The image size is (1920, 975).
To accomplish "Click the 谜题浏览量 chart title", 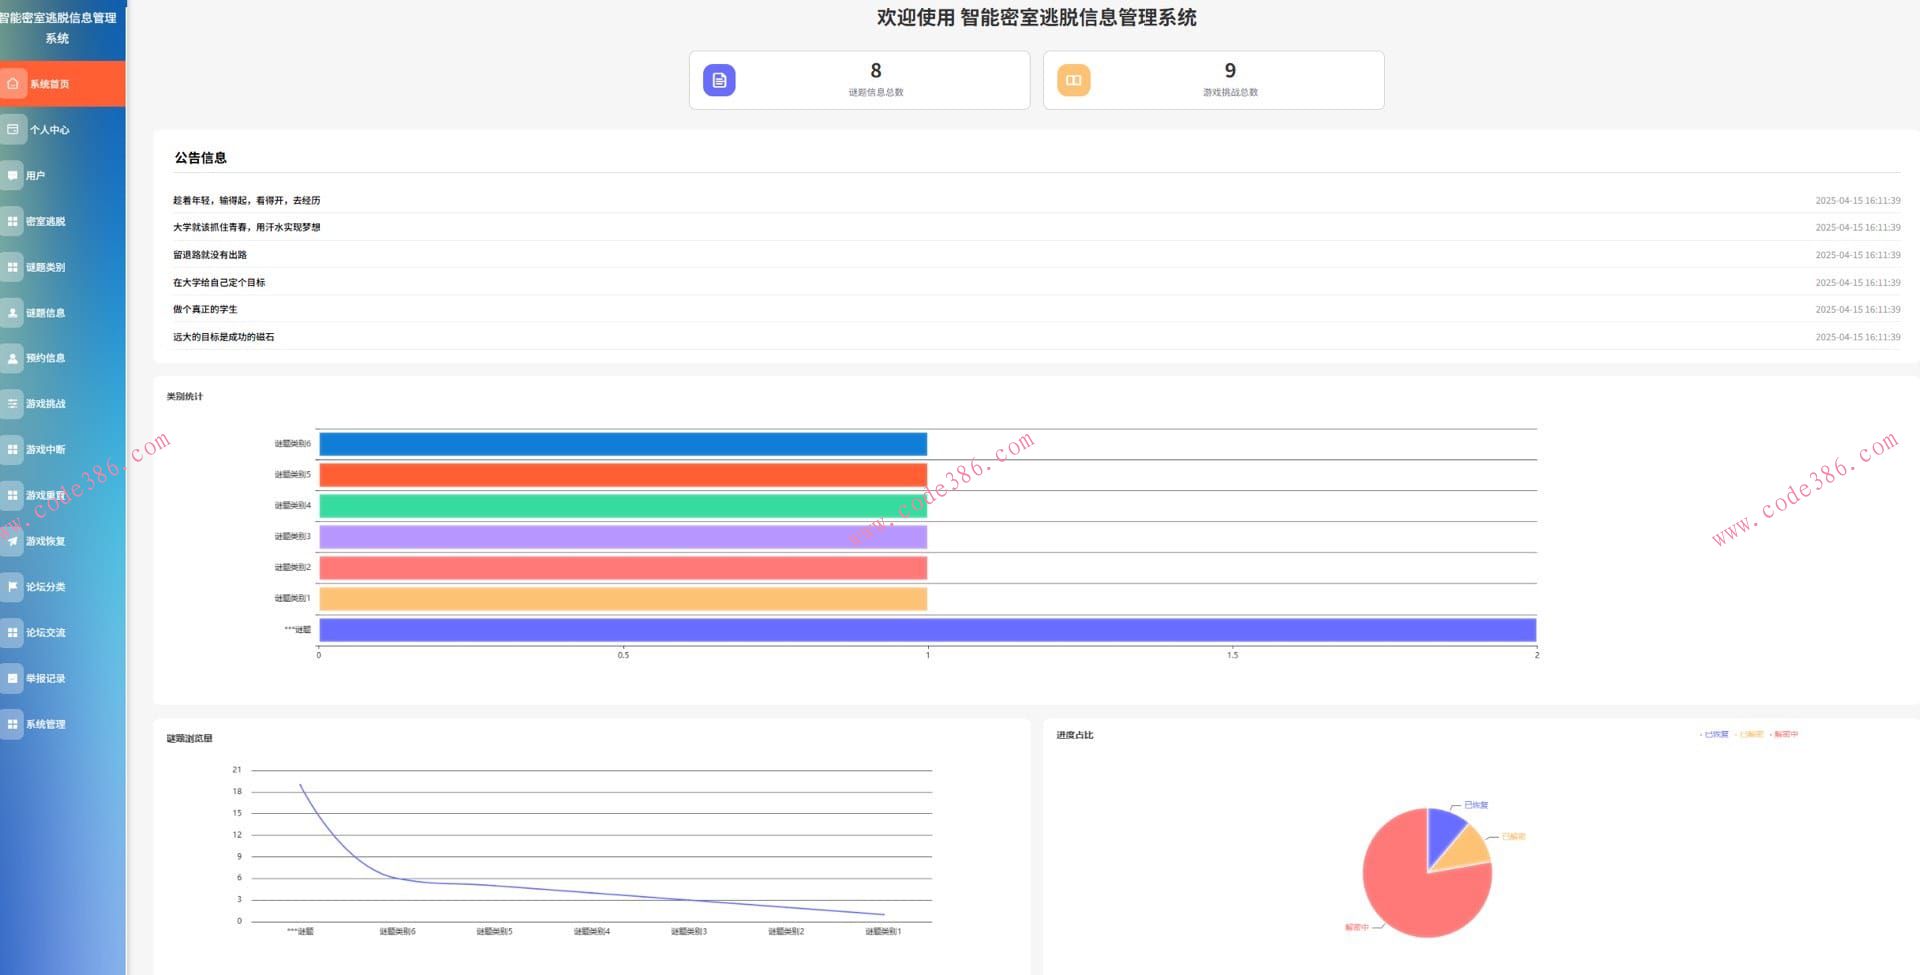I will 190,739.
